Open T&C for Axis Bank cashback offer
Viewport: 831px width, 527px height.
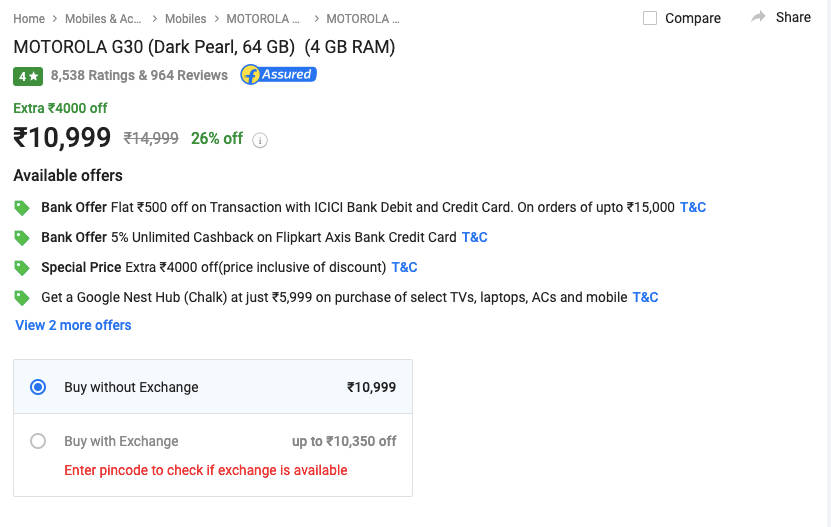474,237
